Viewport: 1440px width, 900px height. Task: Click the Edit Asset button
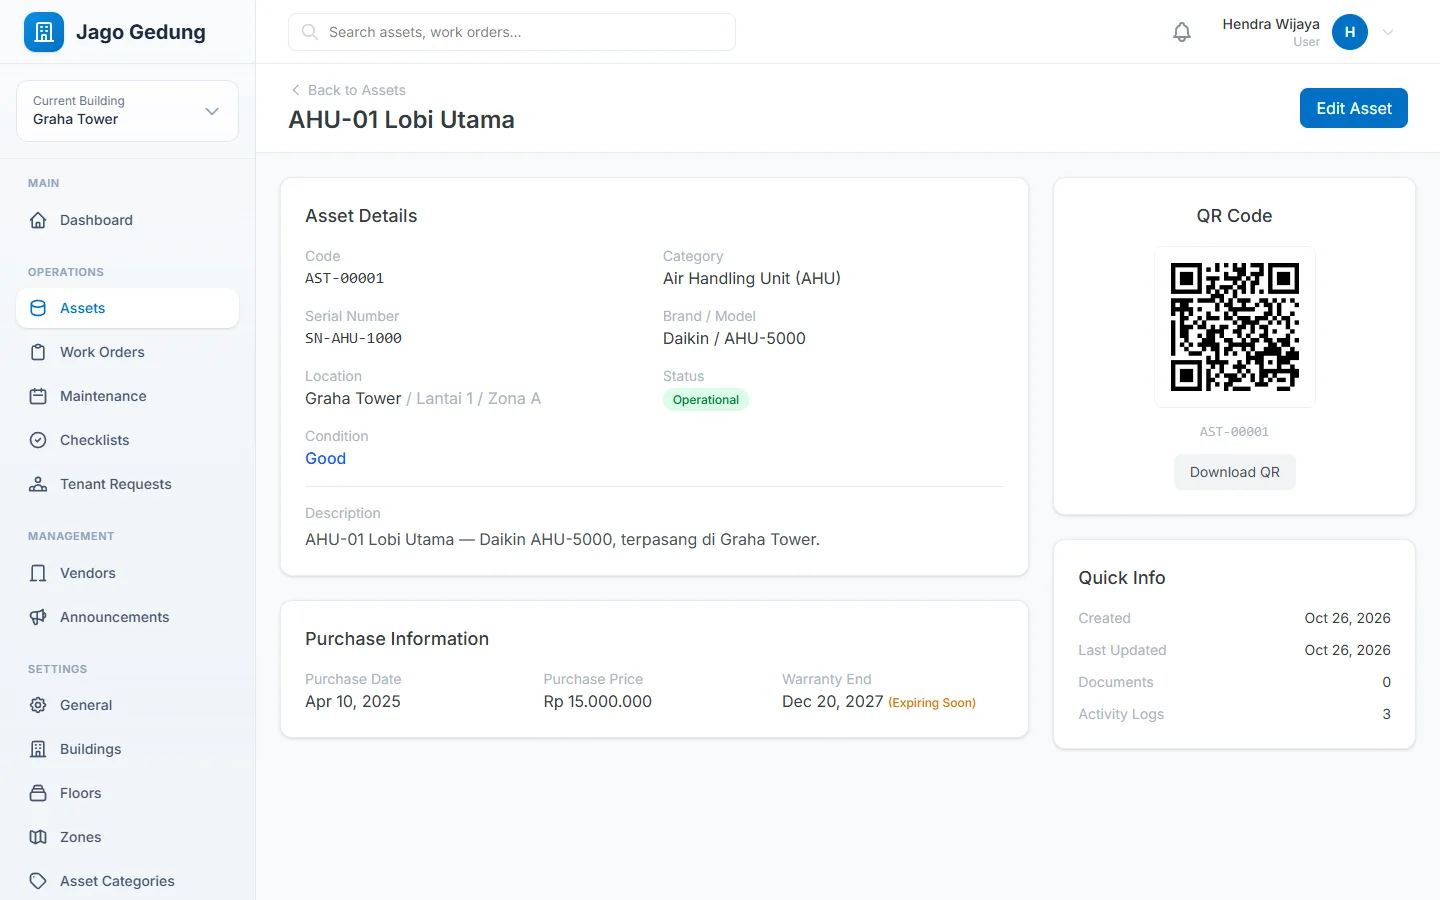[1354, 108]
